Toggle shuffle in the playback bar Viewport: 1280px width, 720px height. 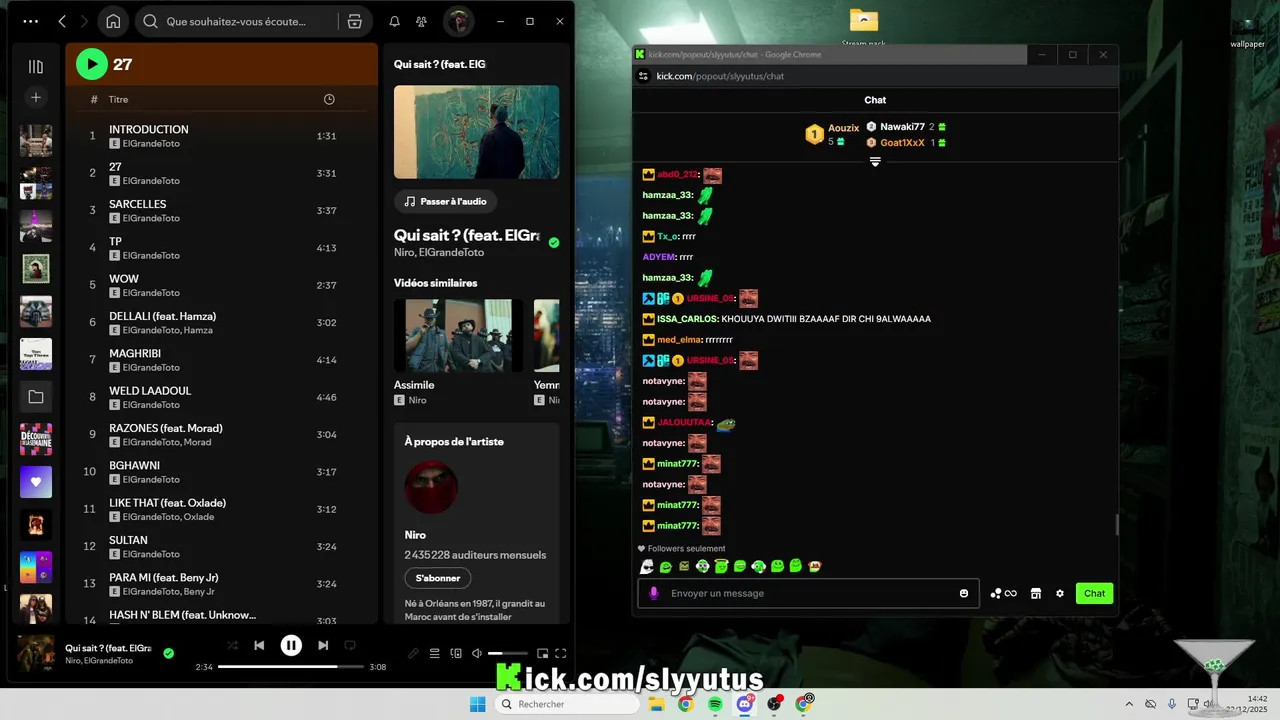pyautogui.click(x=232, y=645)
